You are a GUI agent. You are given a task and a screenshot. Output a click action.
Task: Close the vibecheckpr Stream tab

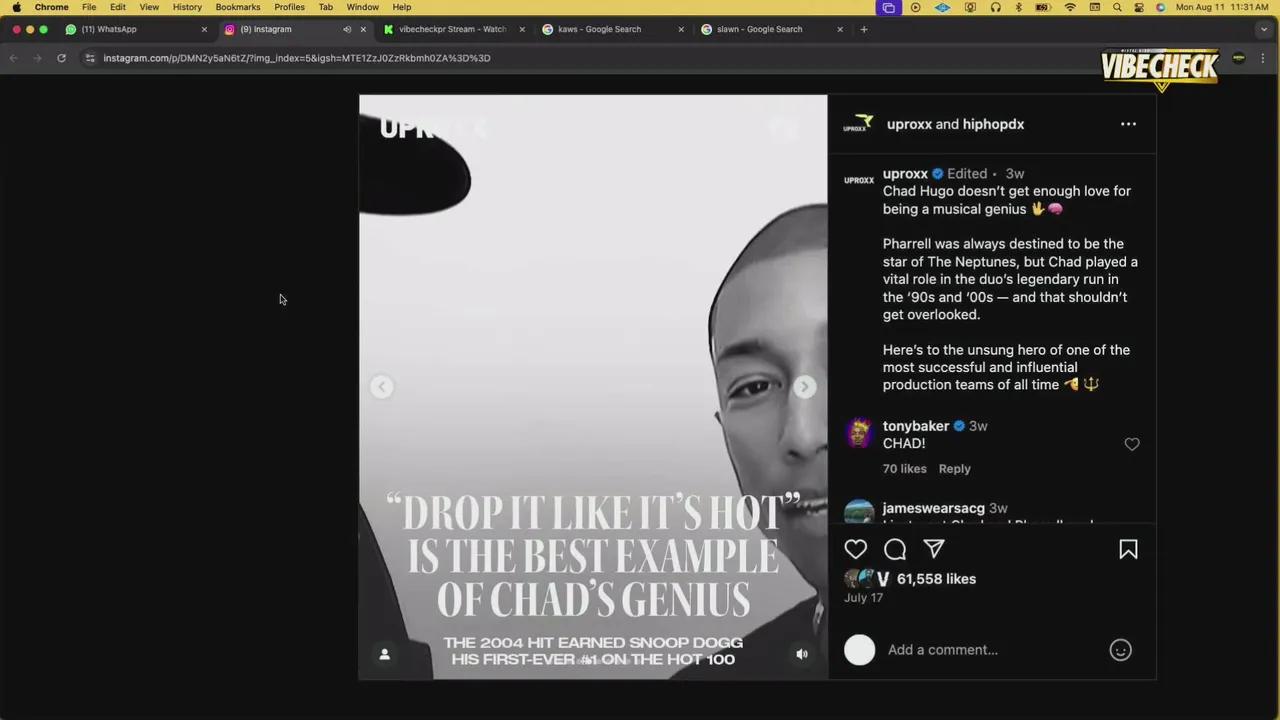(x=522, y=29)
